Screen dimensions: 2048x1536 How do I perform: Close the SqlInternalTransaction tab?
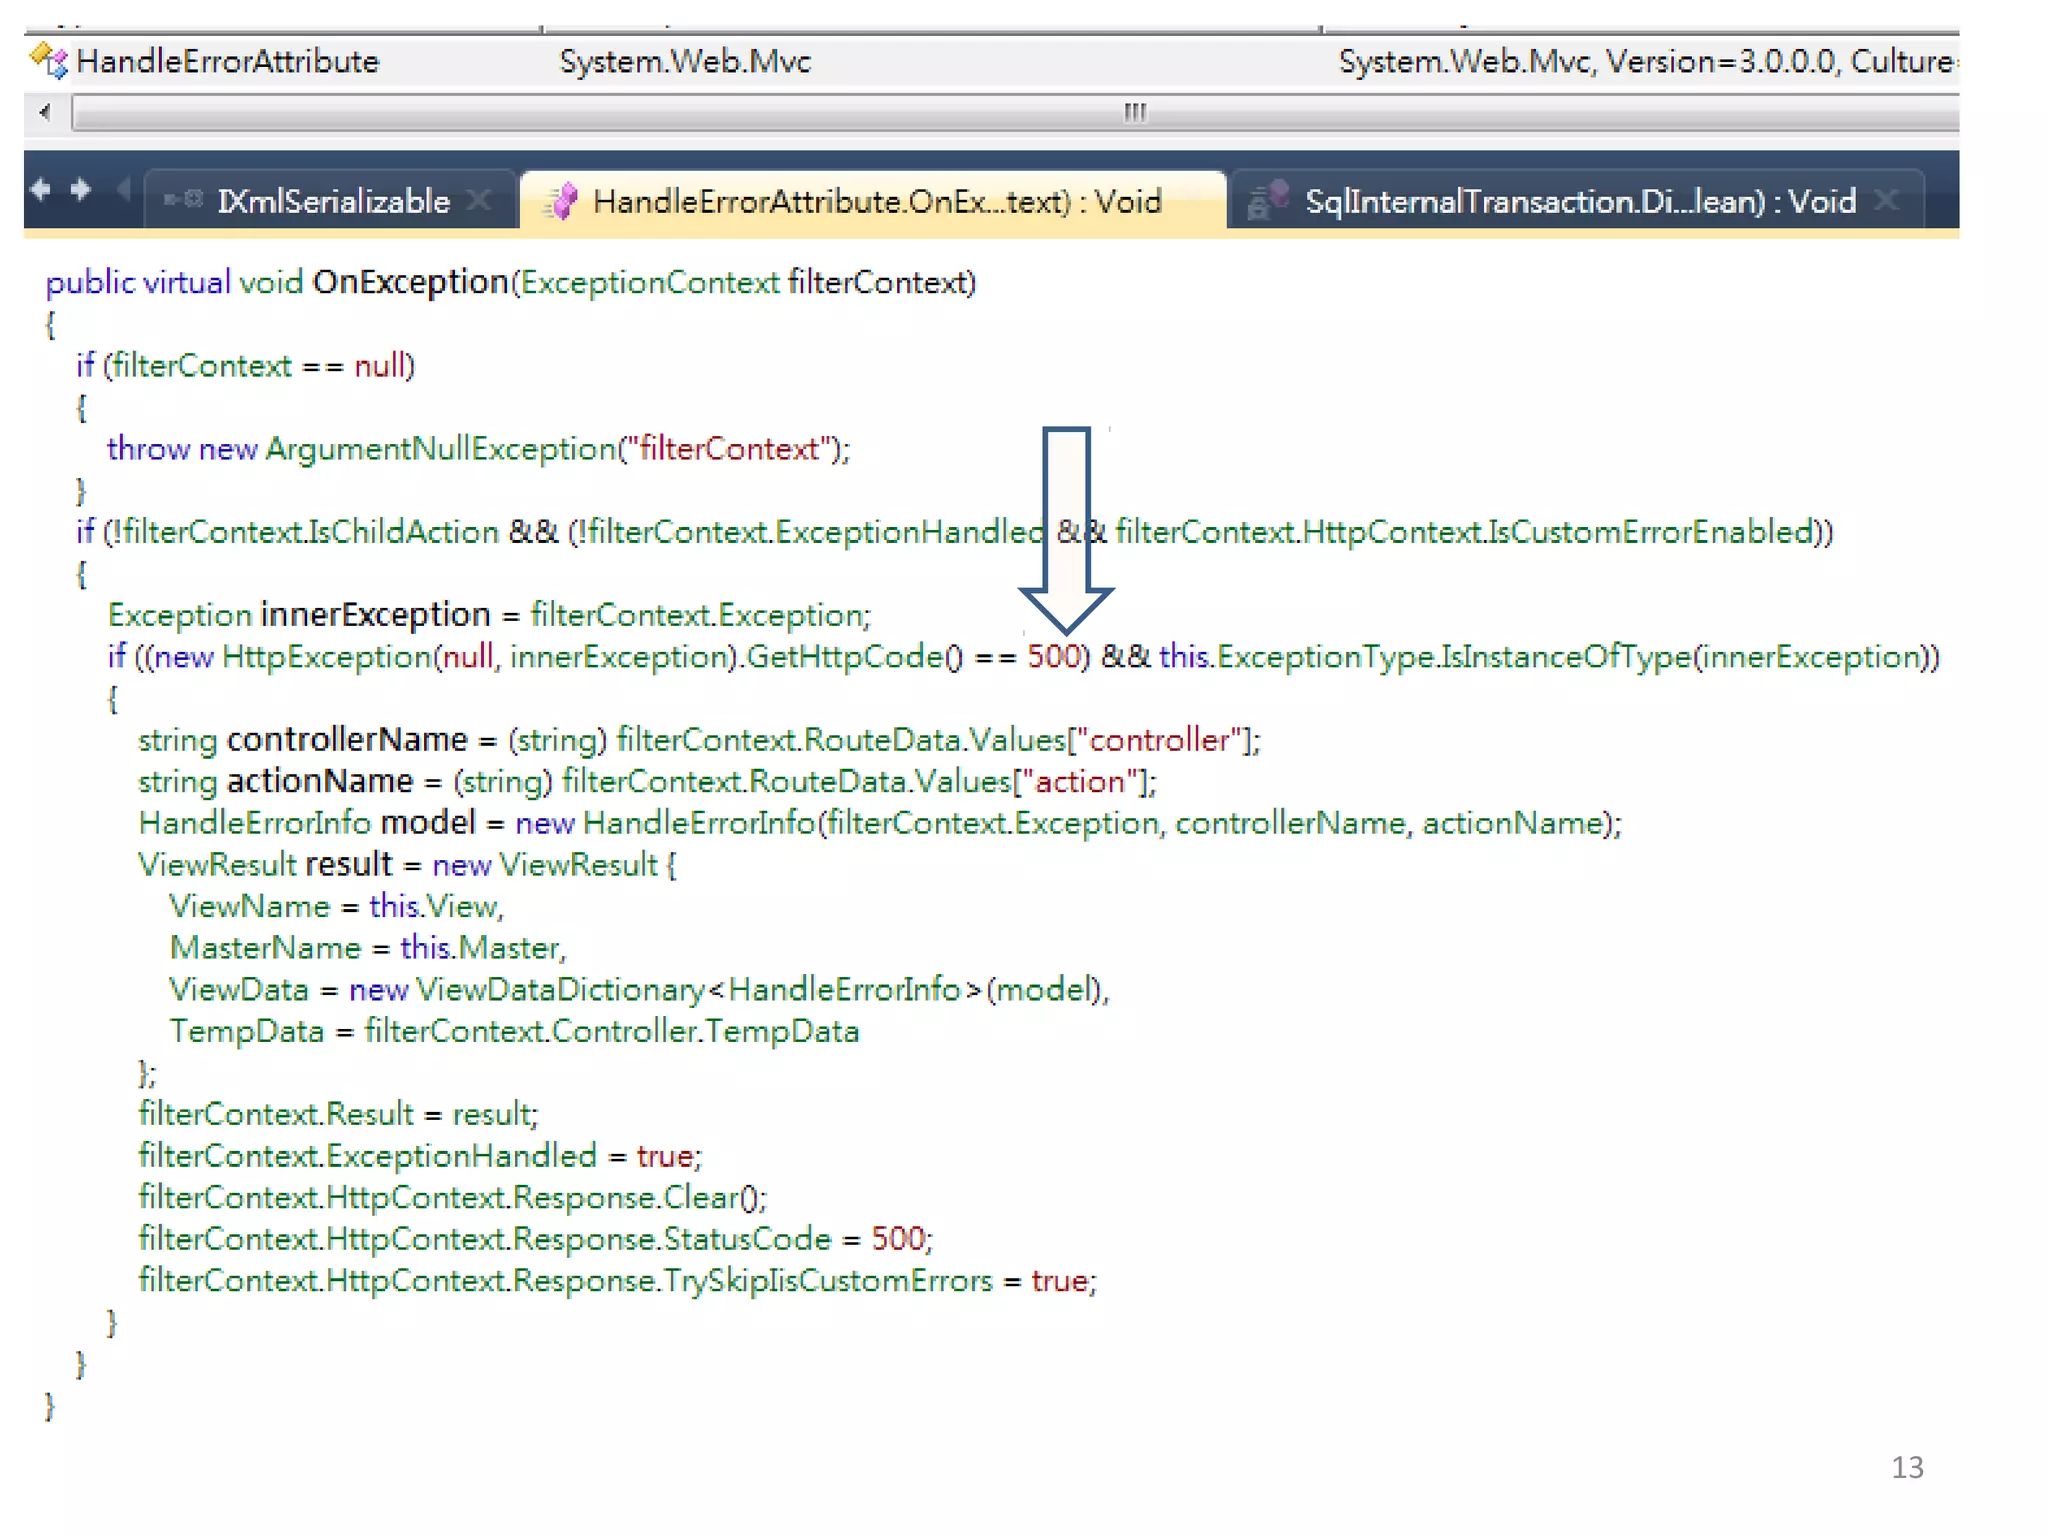(x=1886, y=201)
